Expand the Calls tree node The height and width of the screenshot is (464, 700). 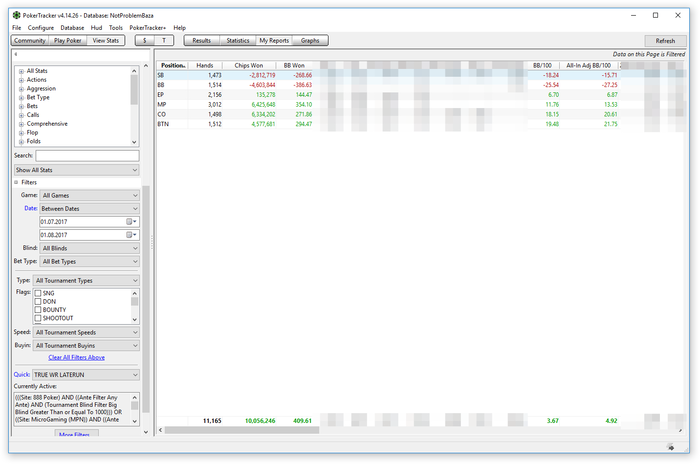(21, 115)
